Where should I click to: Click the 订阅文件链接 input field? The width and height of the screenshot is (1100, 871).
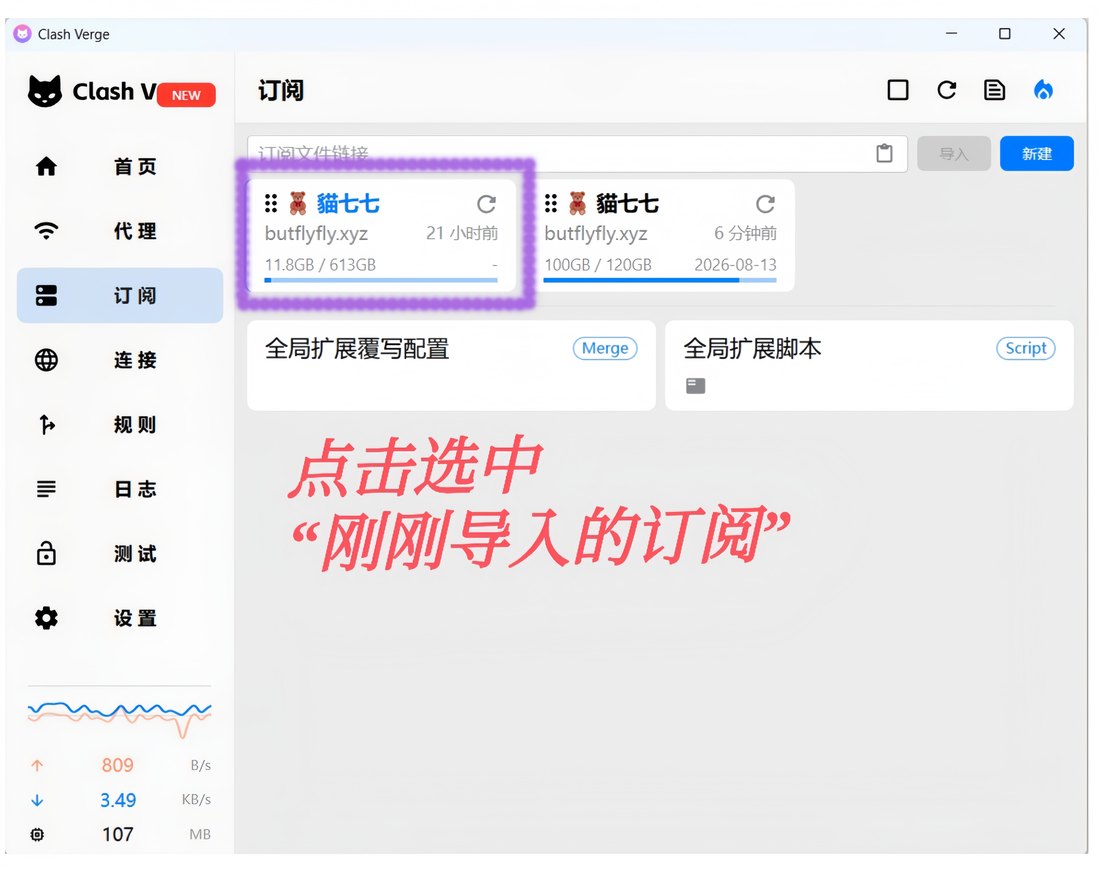577,154
